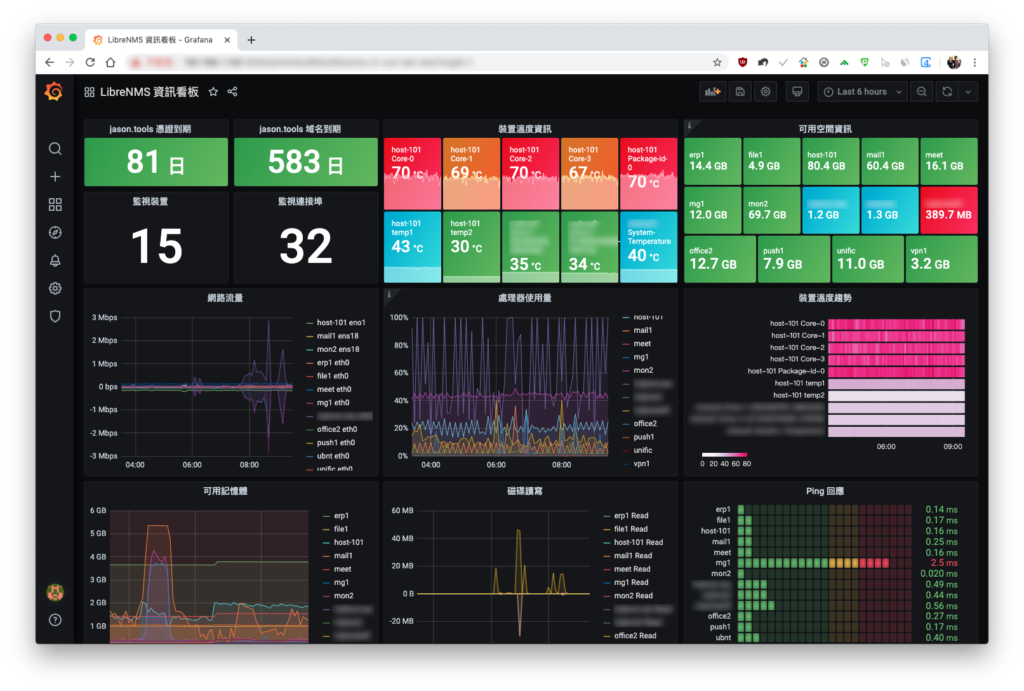
Task: Open the 裝置溫度趨勢 panel title menu
Action: click(x=825, y=298)
